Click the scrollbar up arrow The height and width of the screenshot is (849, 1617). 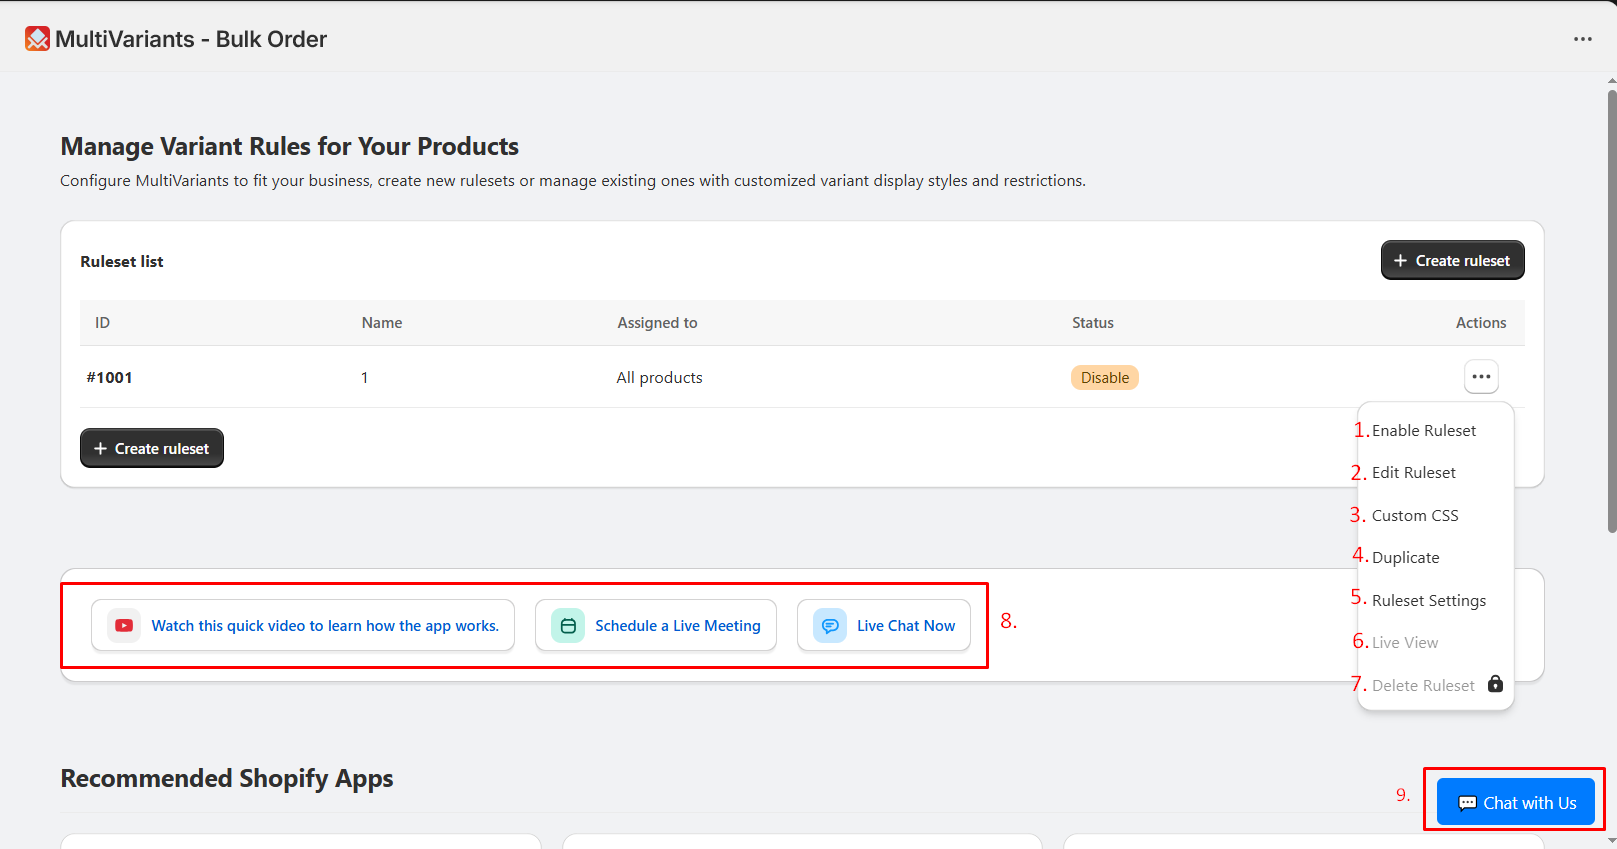[1611, 79]
